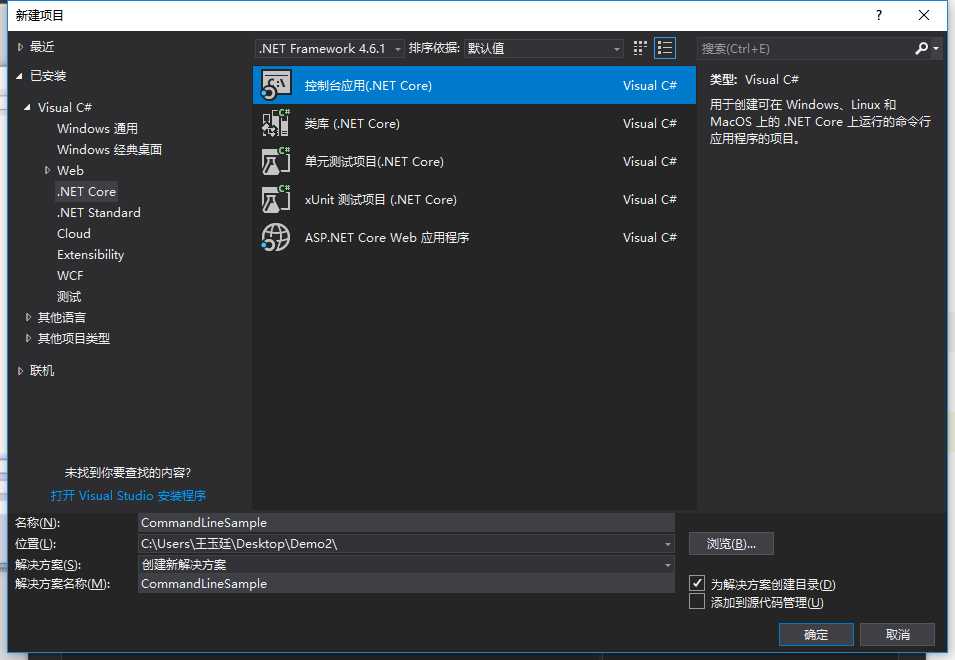This screenshot has width=955, height=660.
Task: Open the 位置 path dropdown arrow
Action: (668, 544)
